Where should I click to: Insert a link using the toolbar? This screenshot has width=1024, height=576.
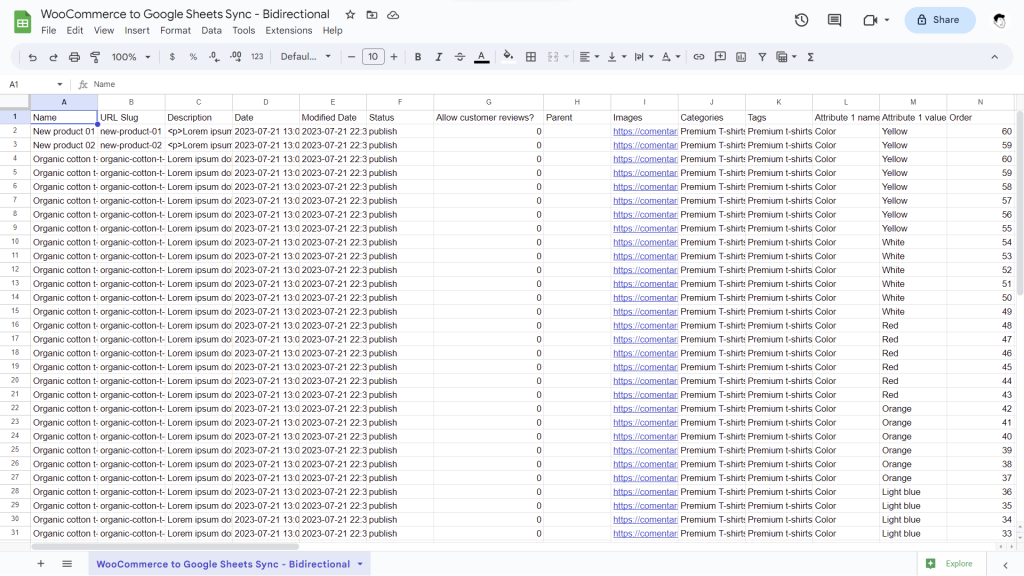coord(699,57)
